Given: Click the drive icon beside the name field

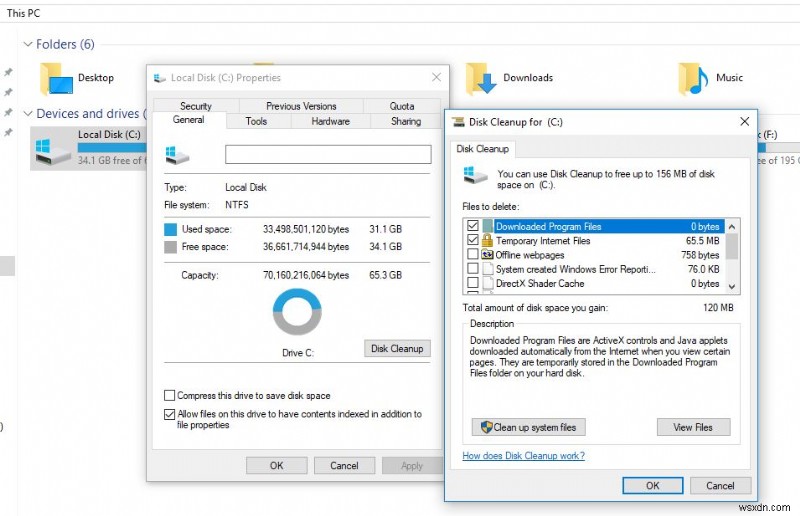Looking at the screenshot, I should (x=177, y=155).
